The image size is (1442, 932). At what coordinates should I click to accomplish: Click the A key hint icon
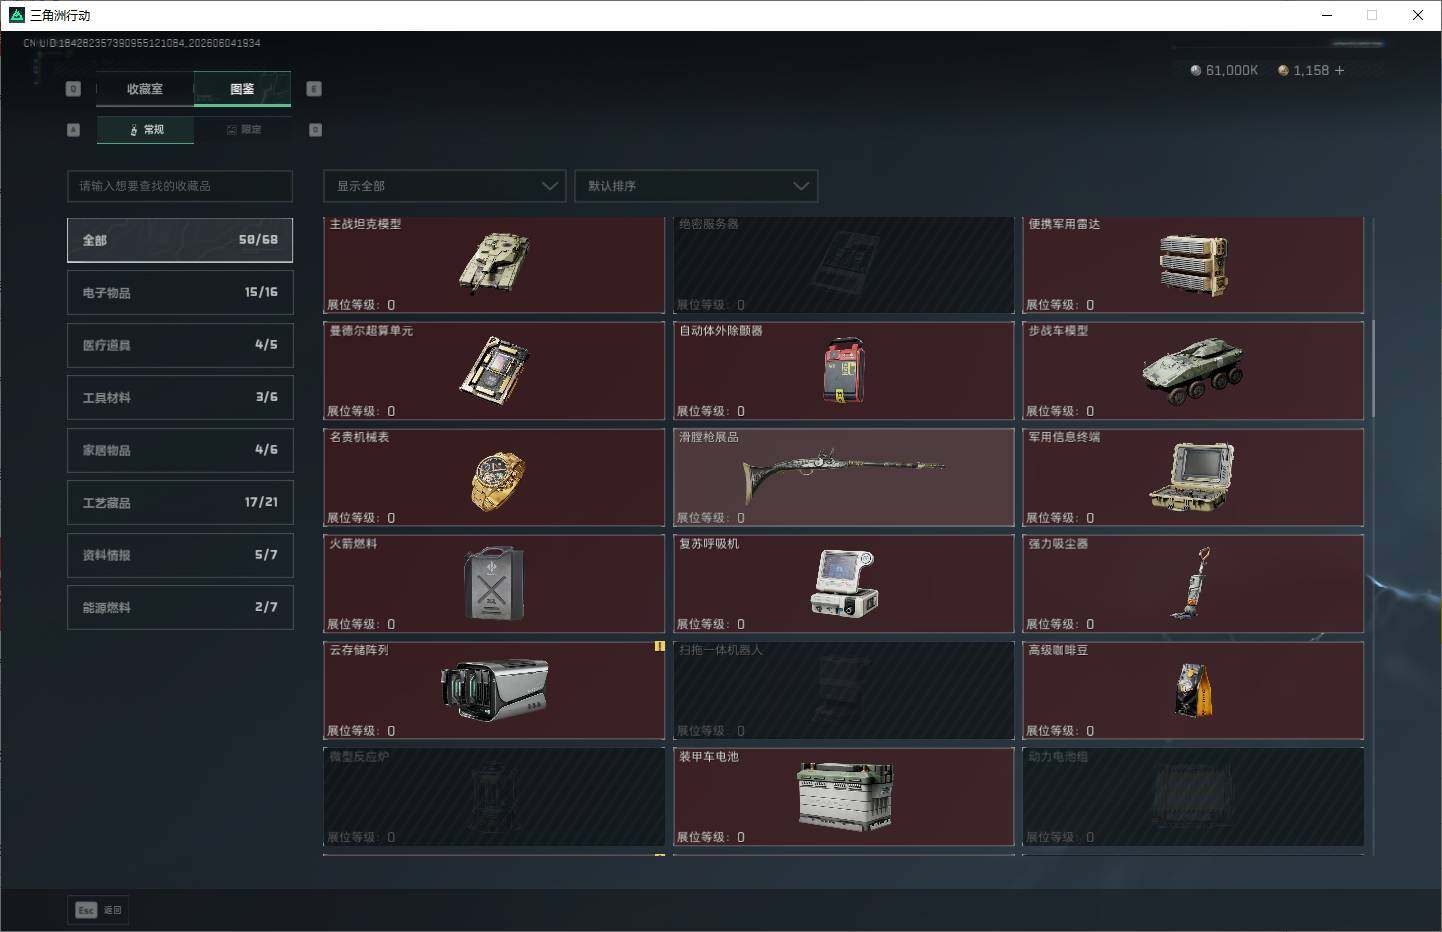tap(73, 130)
